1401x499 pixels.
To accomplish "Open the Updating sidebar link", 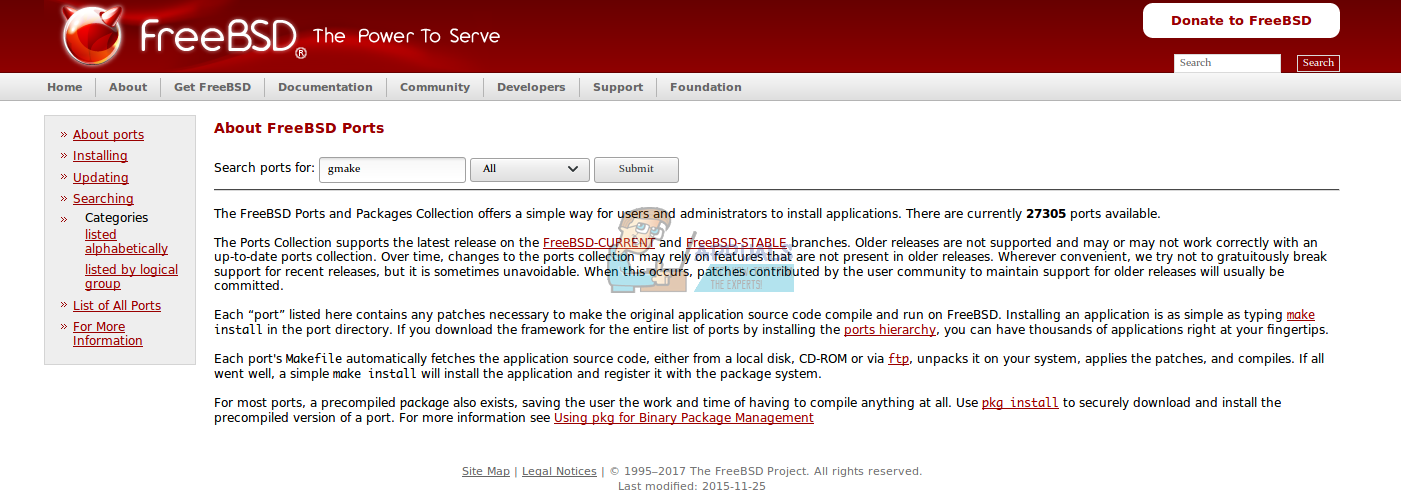I will 101,178.
